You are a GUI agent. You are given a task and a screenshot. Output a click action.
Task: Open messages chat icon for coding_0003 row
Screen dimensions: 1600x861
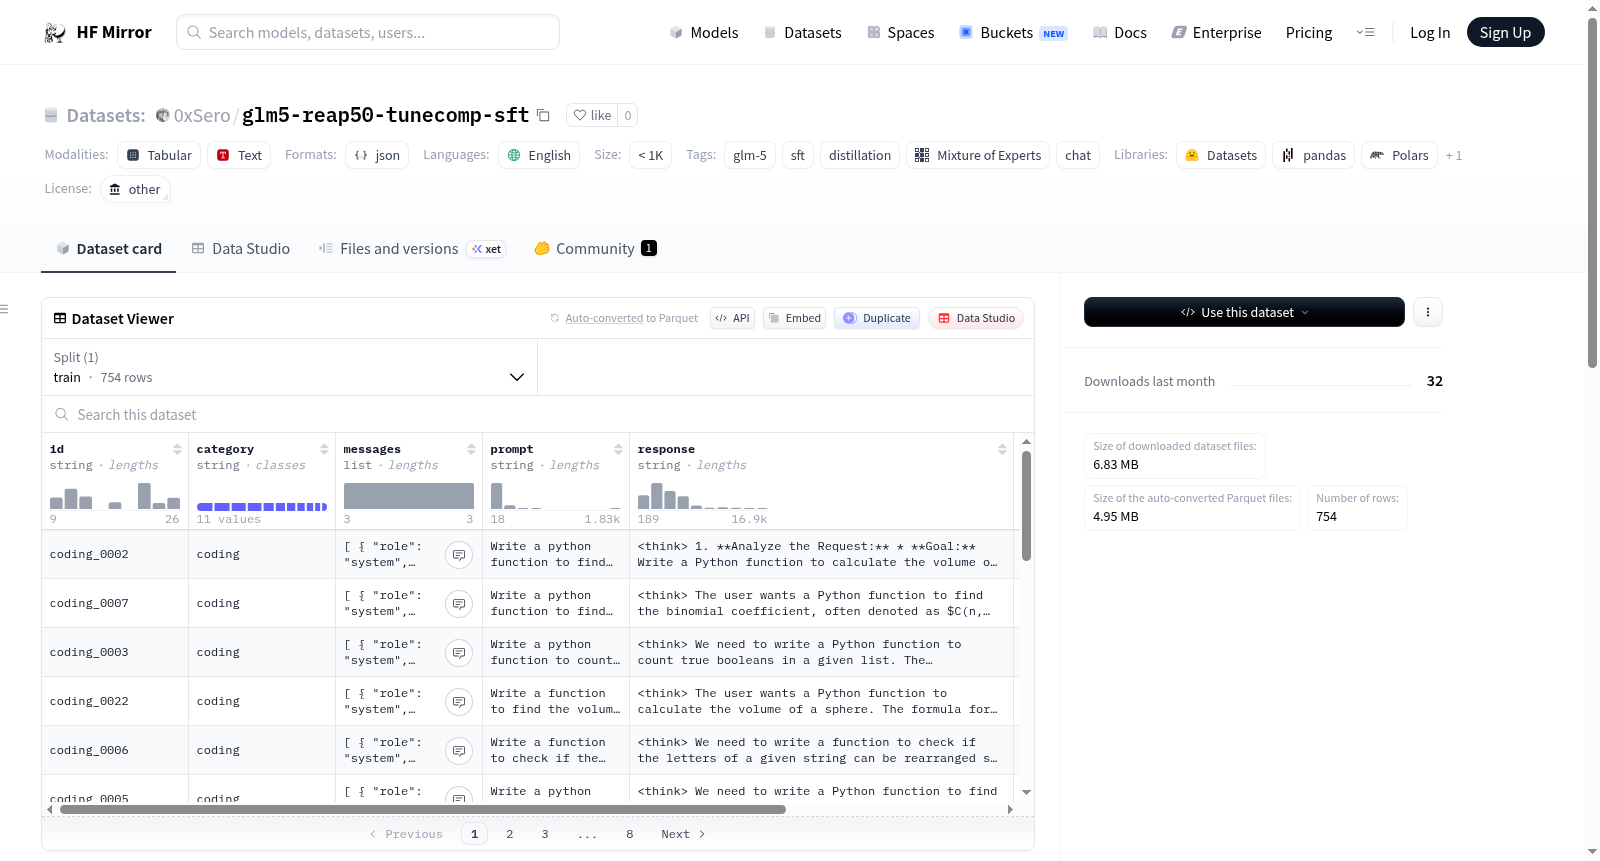click(x=459, y=653)
